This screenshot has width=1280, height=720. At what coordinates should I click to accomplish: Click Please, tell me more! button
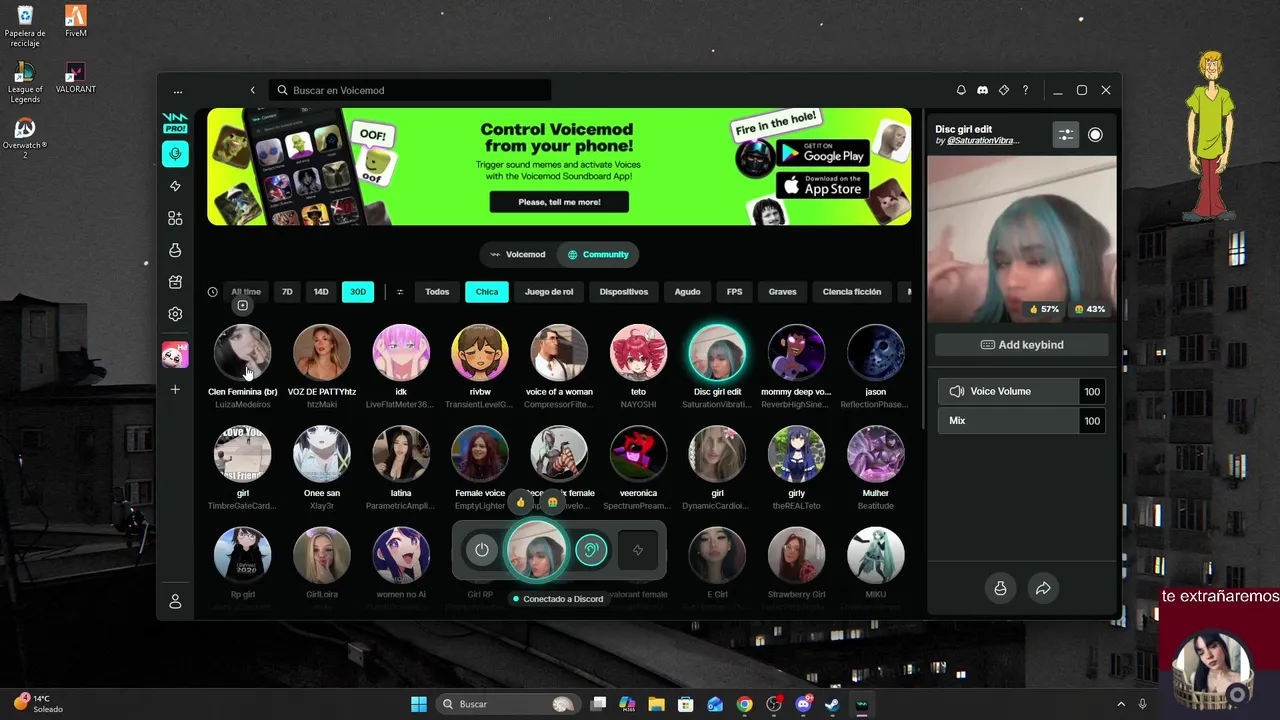tap(559, 202)
